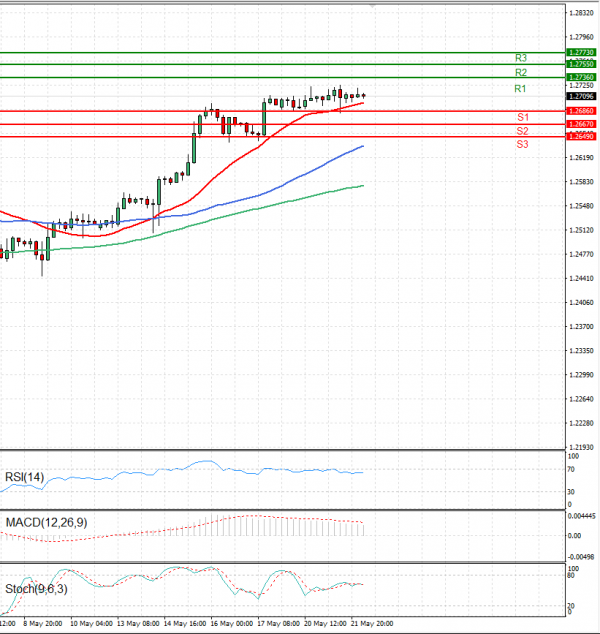The width and height of the screenshot is (600, 634).
Task: Click the 1.22640 price axis value
Action: (x=581, y=399)
